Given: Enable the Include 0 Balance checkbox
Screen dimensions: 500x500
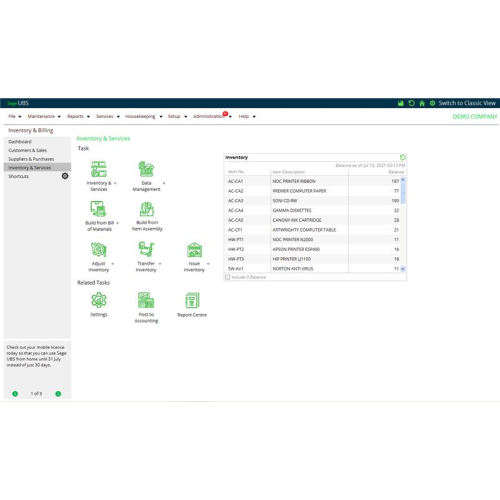Looking at the screenshot, I should pyautogui.click(x=228, y=277).
